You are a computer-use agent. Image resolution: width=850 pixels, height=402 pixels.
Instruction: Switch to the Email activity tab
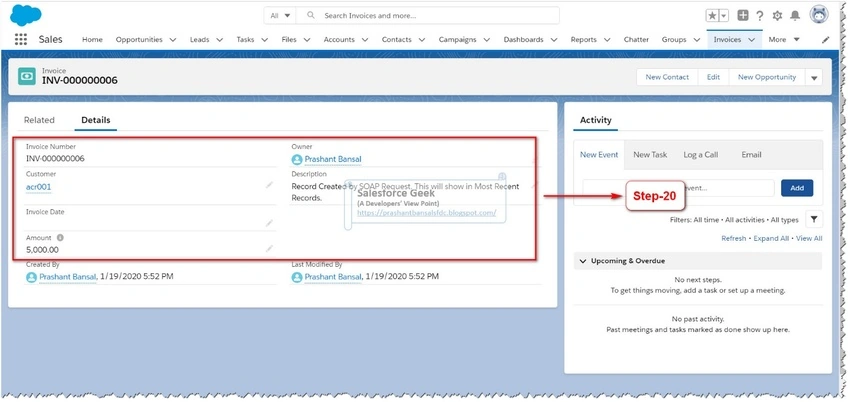coord(751,155)
